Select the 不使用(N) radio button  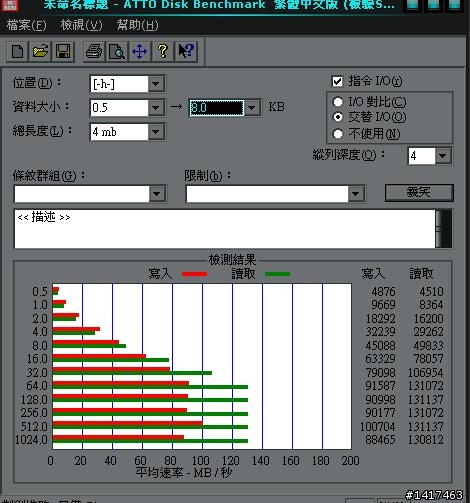pos(338,134)
